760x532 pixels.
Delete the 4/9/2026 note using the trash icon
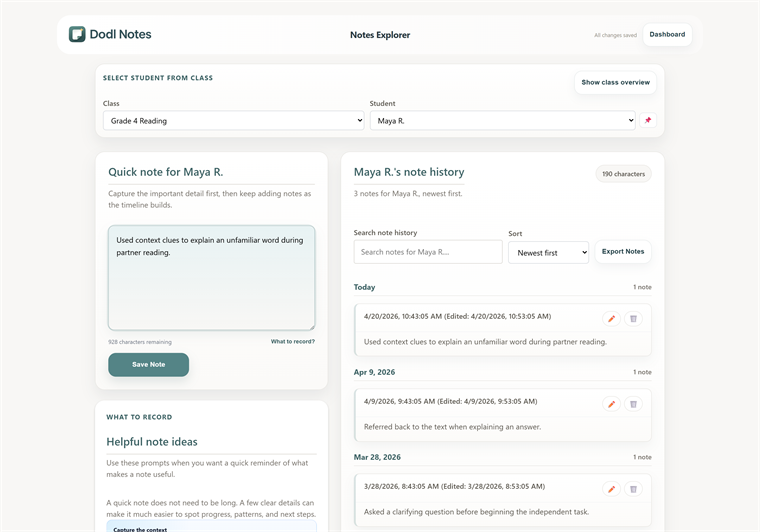[633, 404]
